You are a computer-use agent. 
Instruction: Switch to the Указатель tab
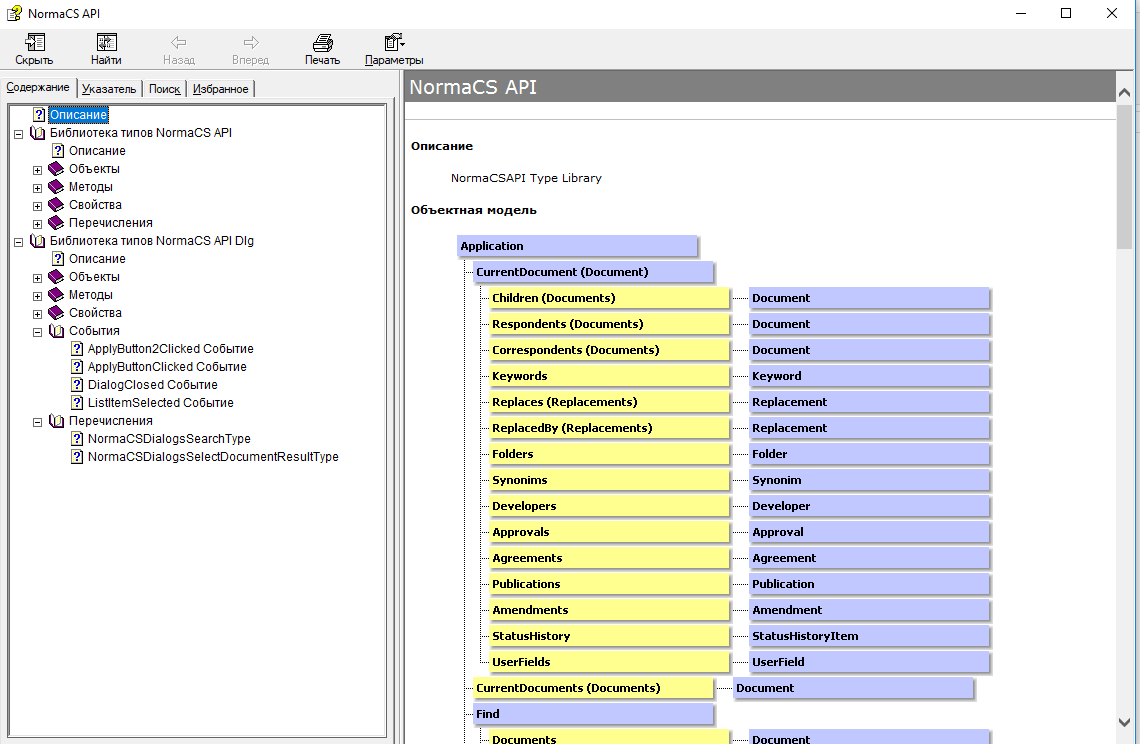click(109, 89)
